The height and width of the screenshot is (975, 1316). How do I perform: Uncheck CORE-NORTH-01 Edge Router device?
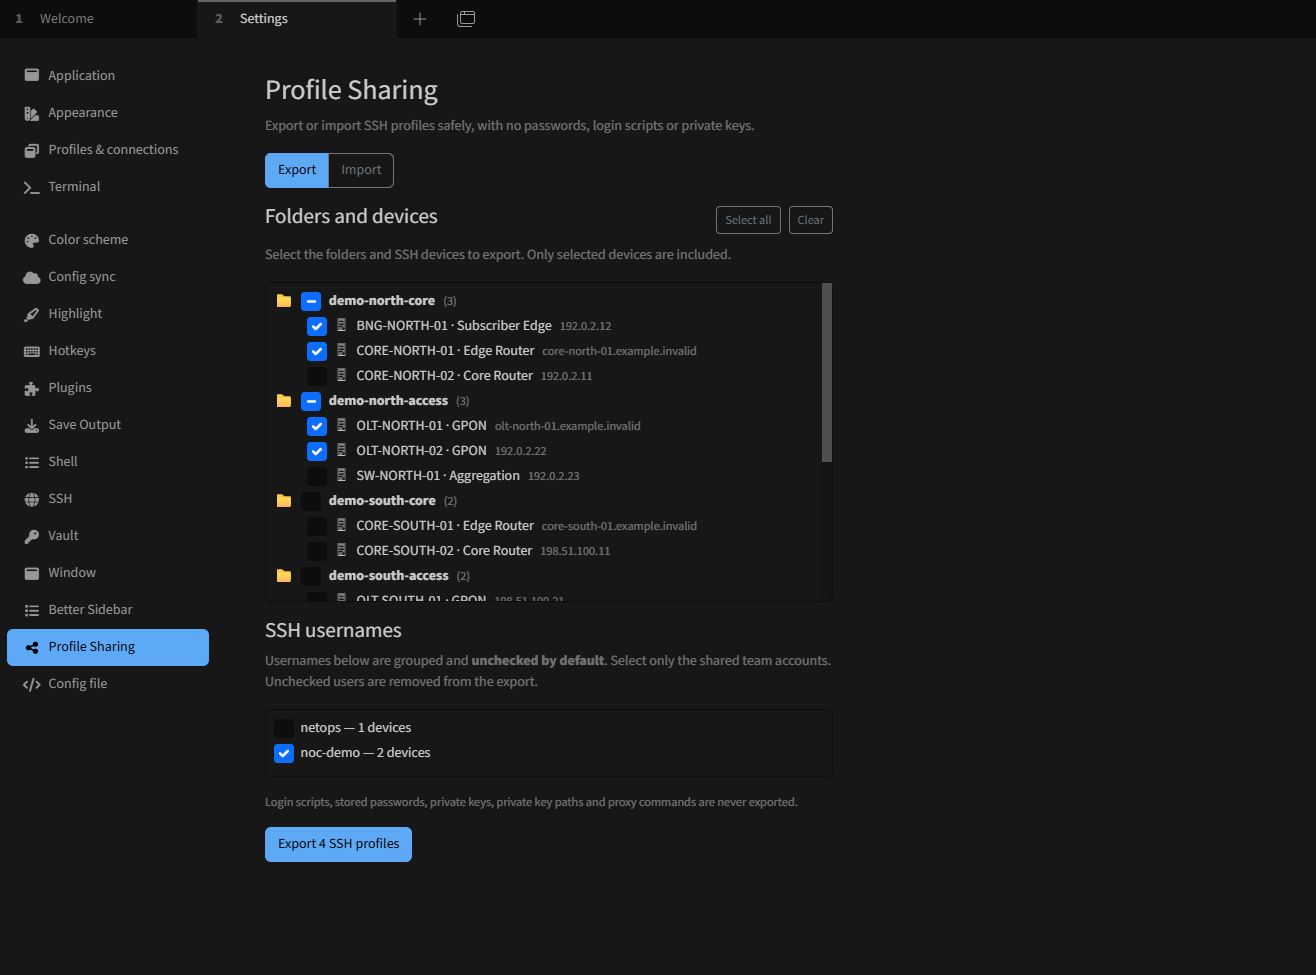[x=317, y=351]
